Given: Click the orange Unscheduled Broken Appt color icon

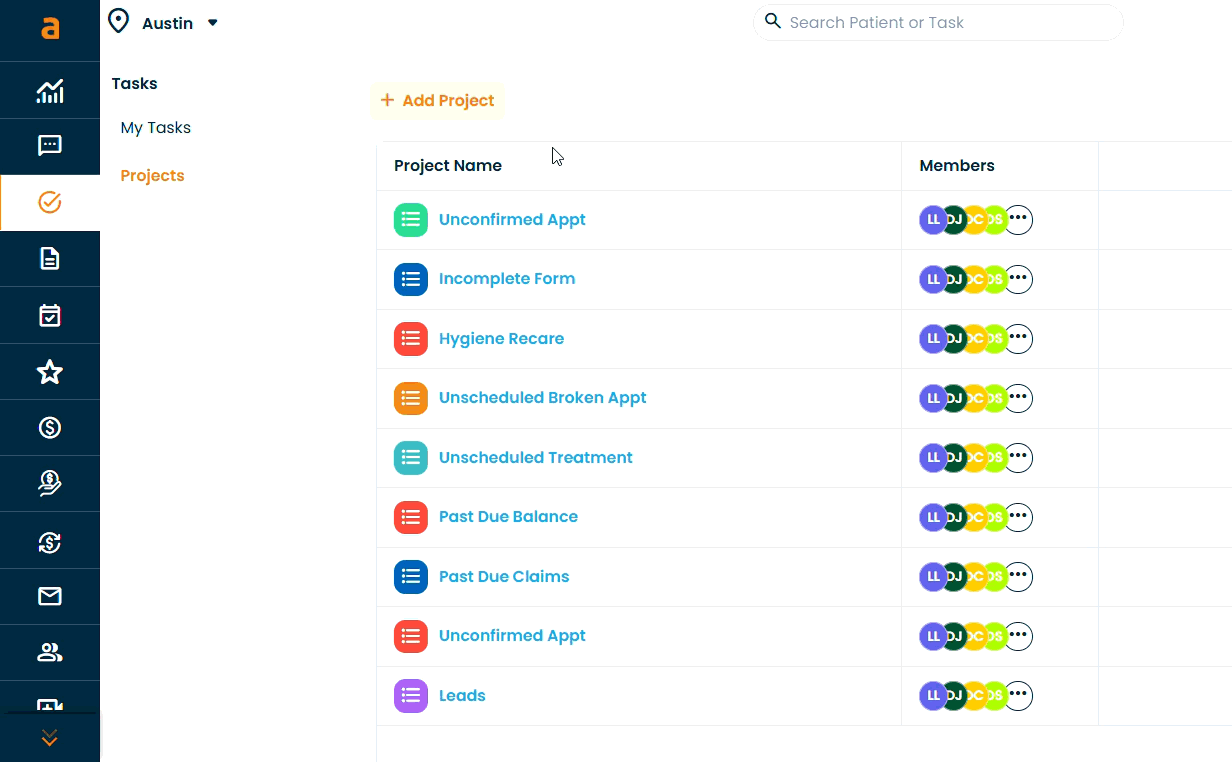Looking at the screenshot, I should coord(410,398).
